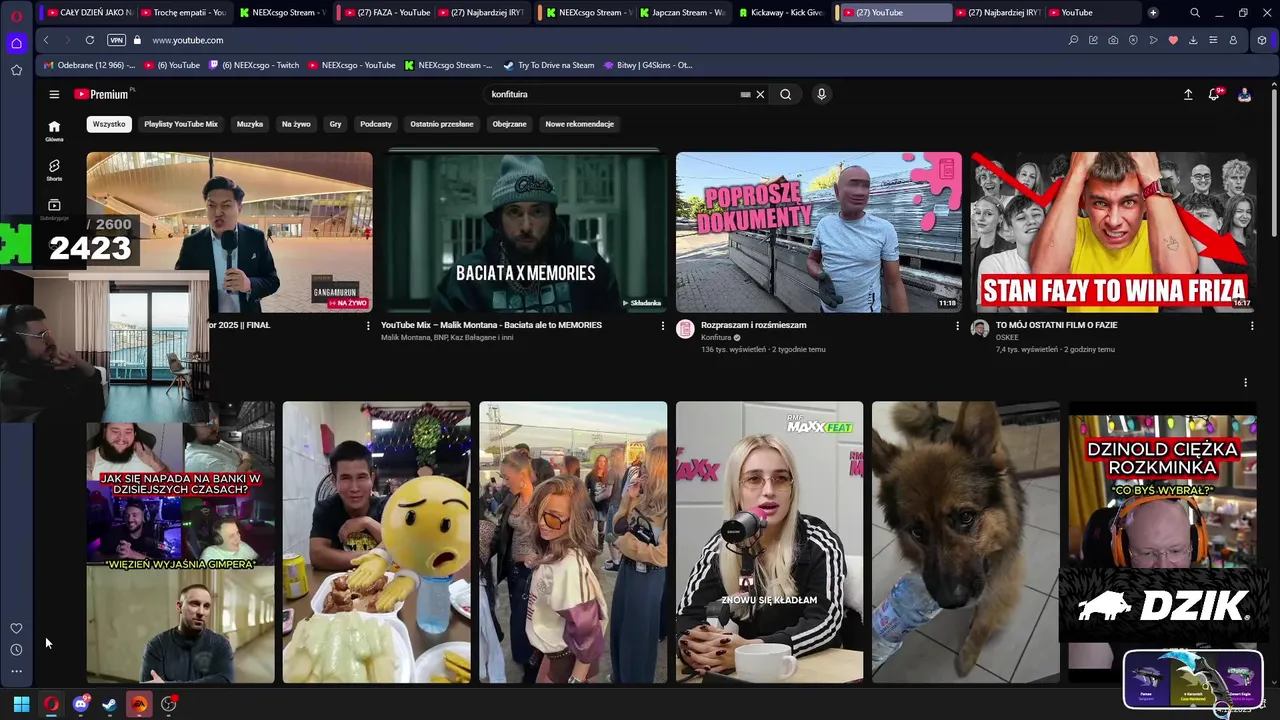Screen dimensions: 1280x720
Task: Start voice search with microphone icon
Action: tap(821, 94)
